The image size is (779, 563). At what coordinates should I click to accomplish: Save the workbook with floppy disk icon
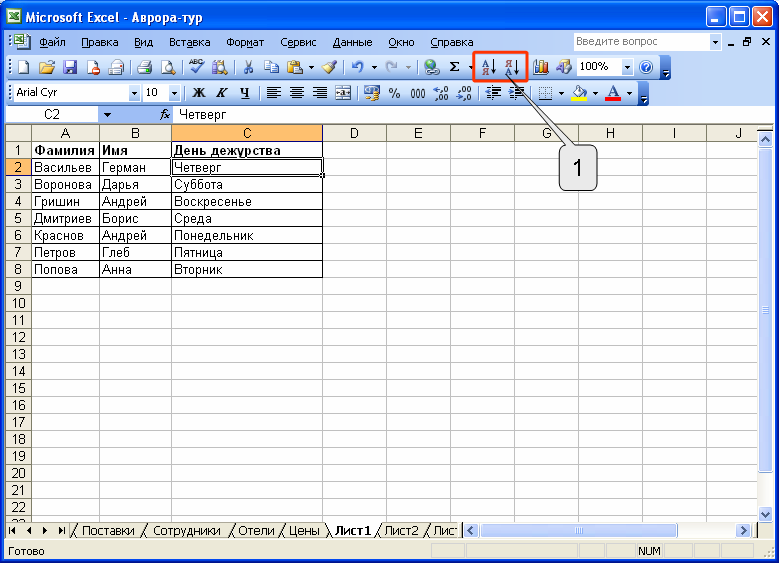70,67
